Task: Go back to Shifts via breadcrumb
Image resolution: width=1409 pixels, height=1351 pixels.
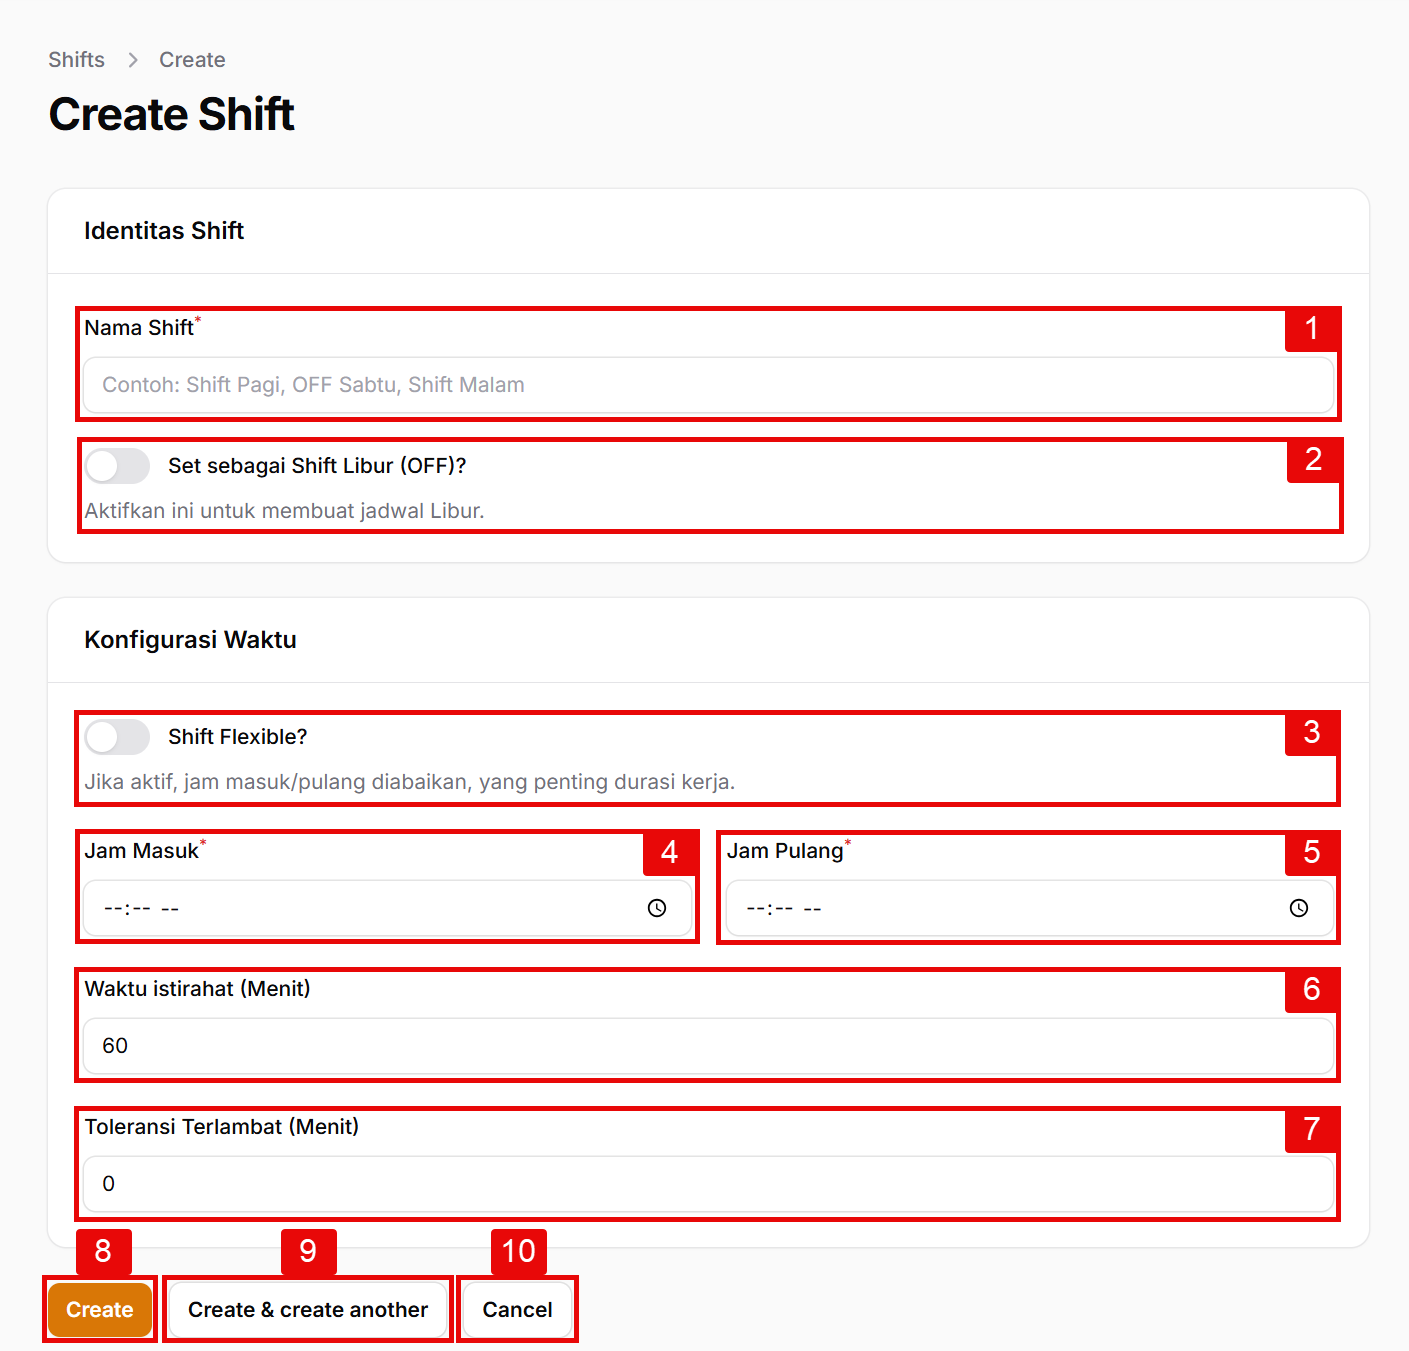Action: [77, 60]
